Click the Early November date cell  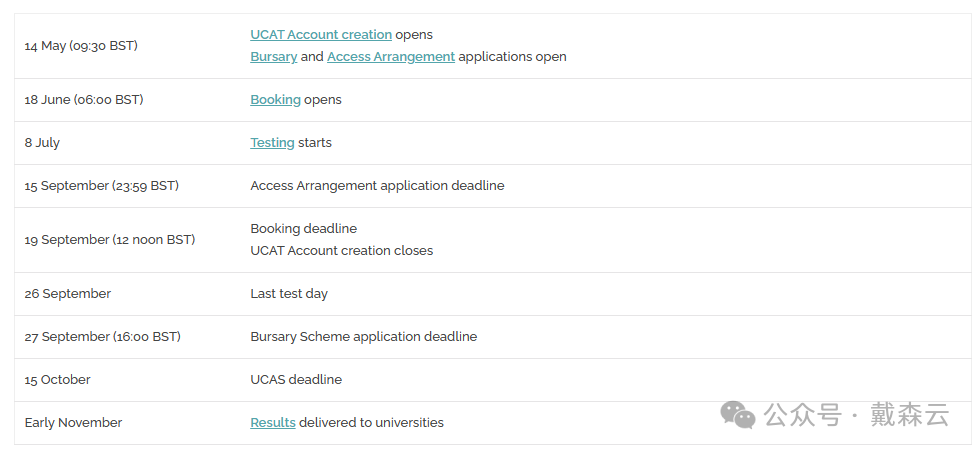tap(73, 423)
